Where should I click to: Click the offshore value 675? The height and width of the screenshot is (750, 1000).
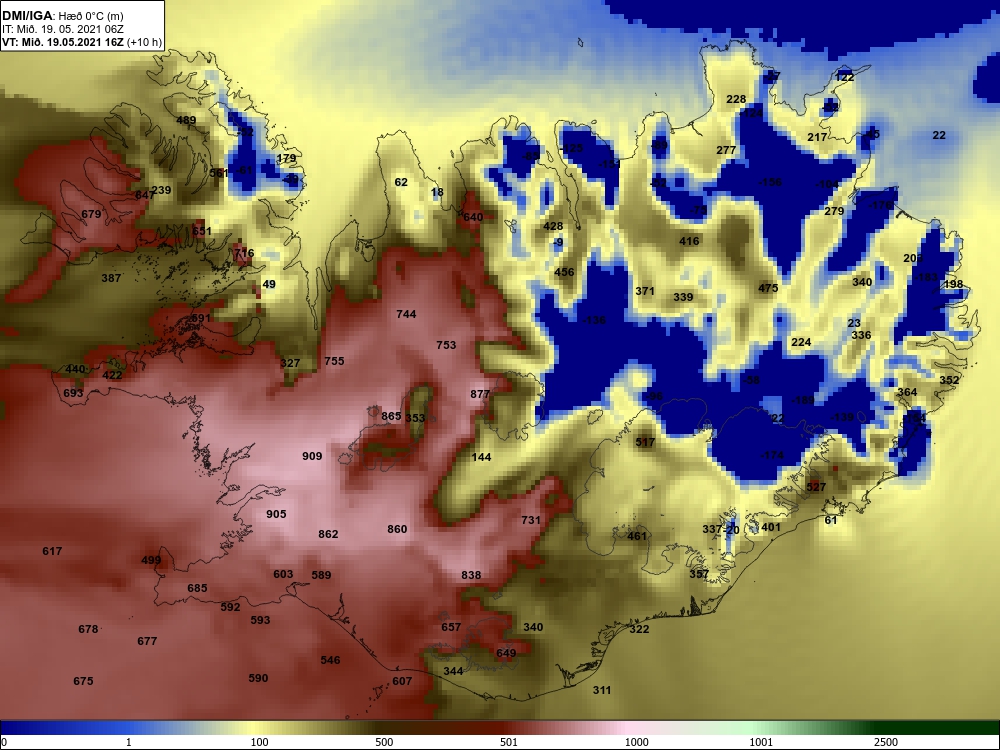[x=84, y=681]
